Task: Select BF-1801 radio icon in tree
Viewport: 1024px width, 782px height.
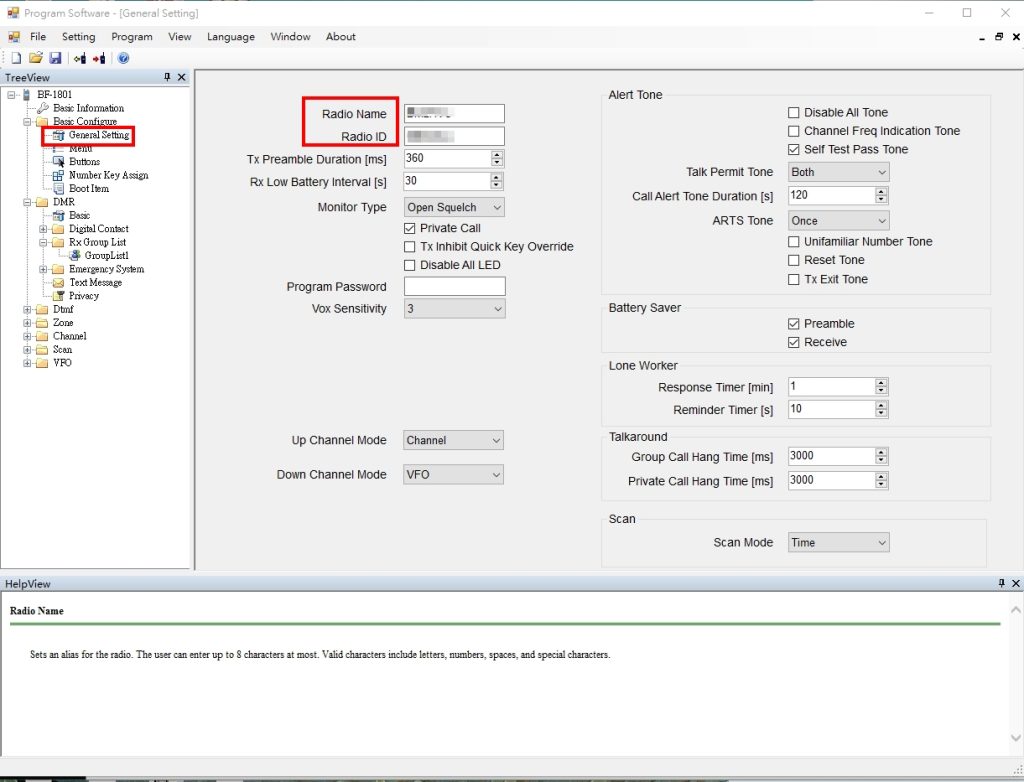Action: tap(27, 95)
